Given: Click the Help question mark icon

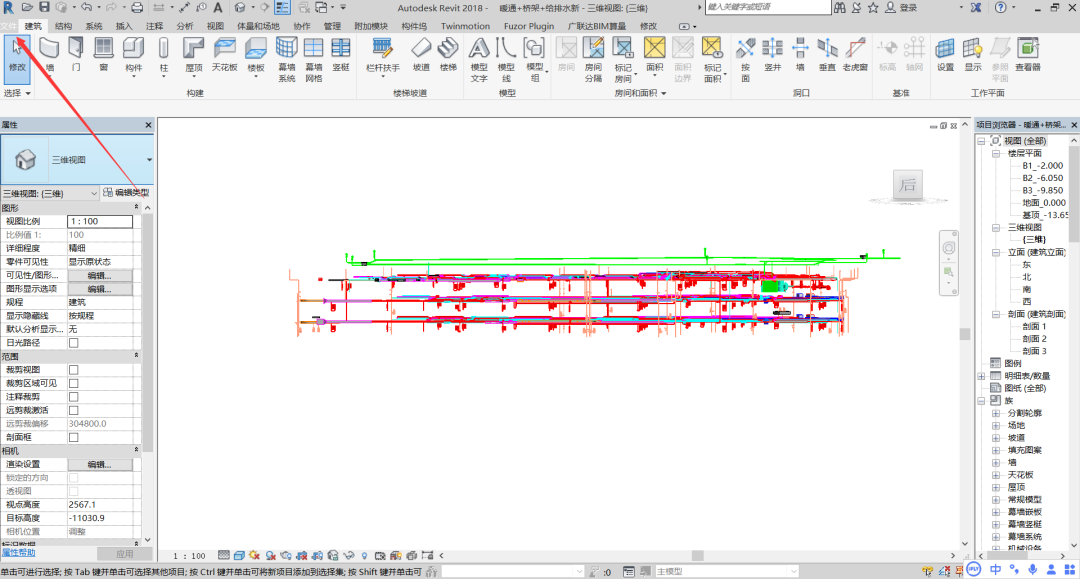Looking at the screenshot, I should tap(1000, 8).
